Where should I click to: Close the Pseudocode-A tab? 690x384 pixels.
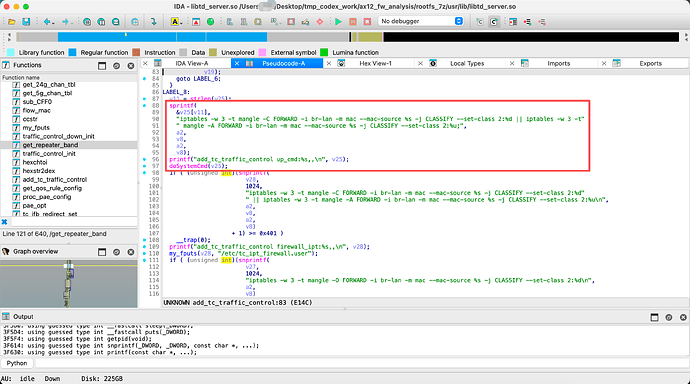click(x=237, y=63)
